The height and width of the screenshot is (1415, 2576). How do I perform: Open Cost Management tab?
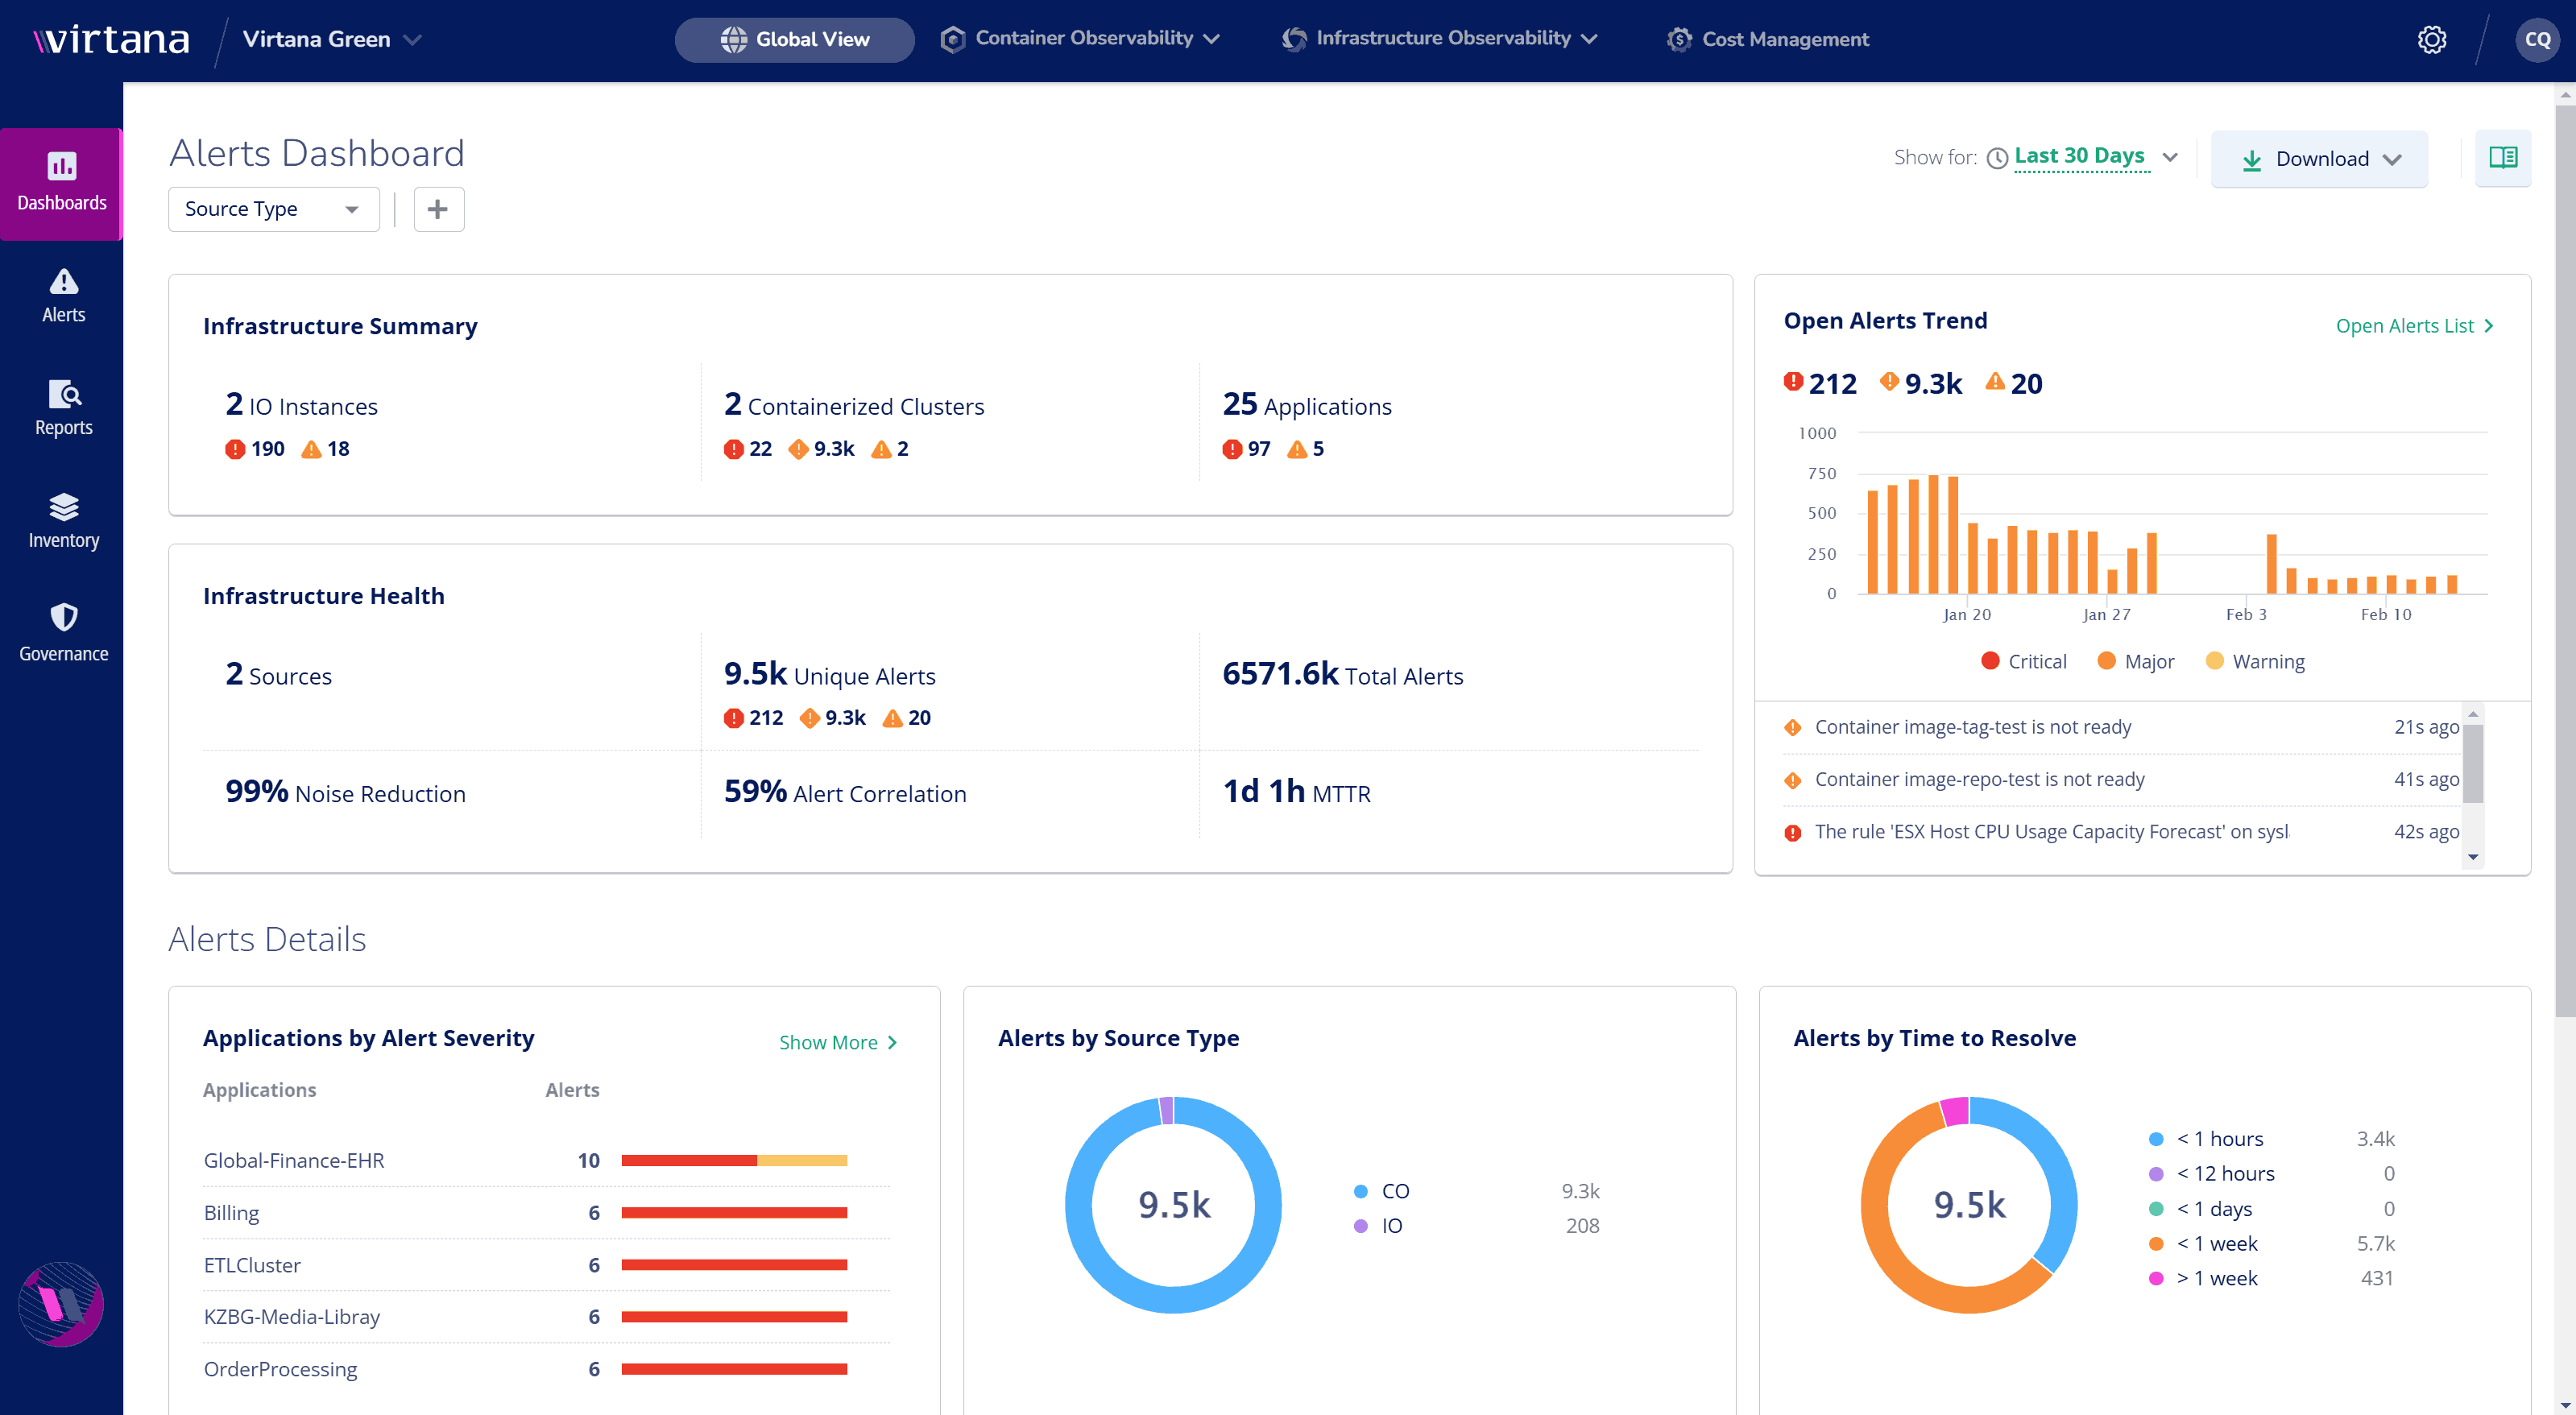(1768, 39)
